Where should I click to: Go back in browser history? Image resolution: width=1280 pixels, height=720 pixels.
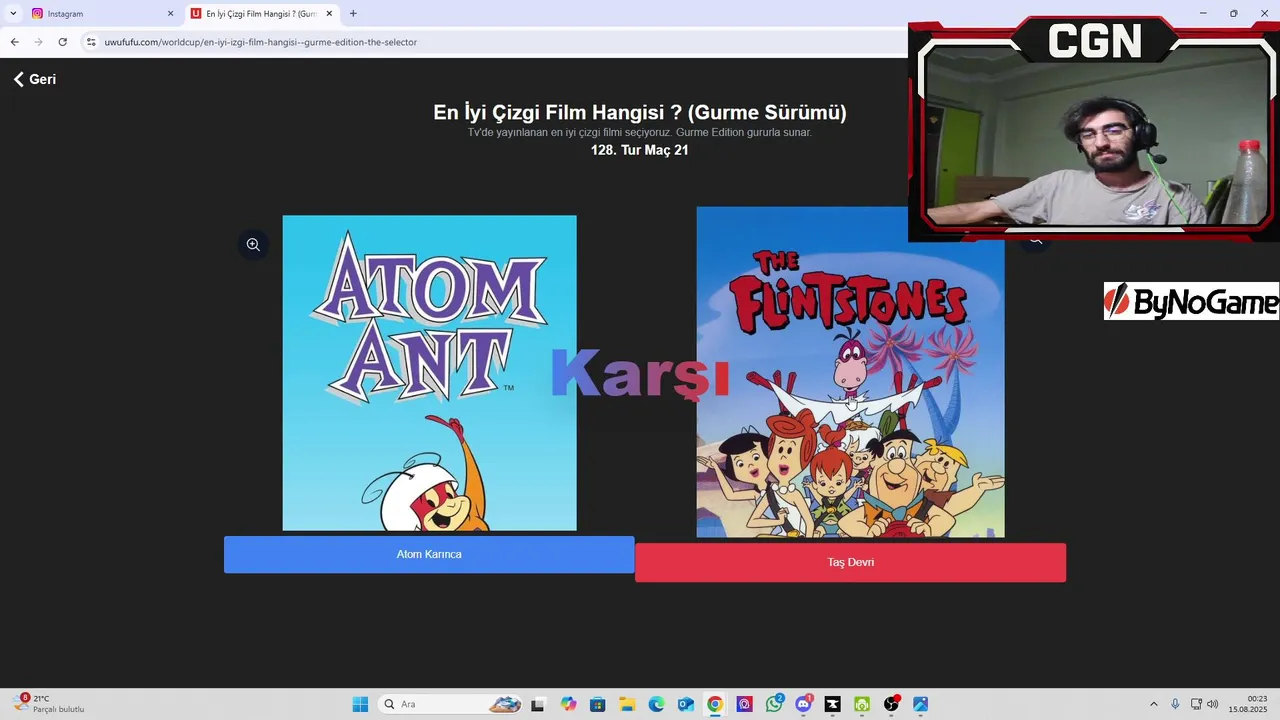[x=14, y=42]
